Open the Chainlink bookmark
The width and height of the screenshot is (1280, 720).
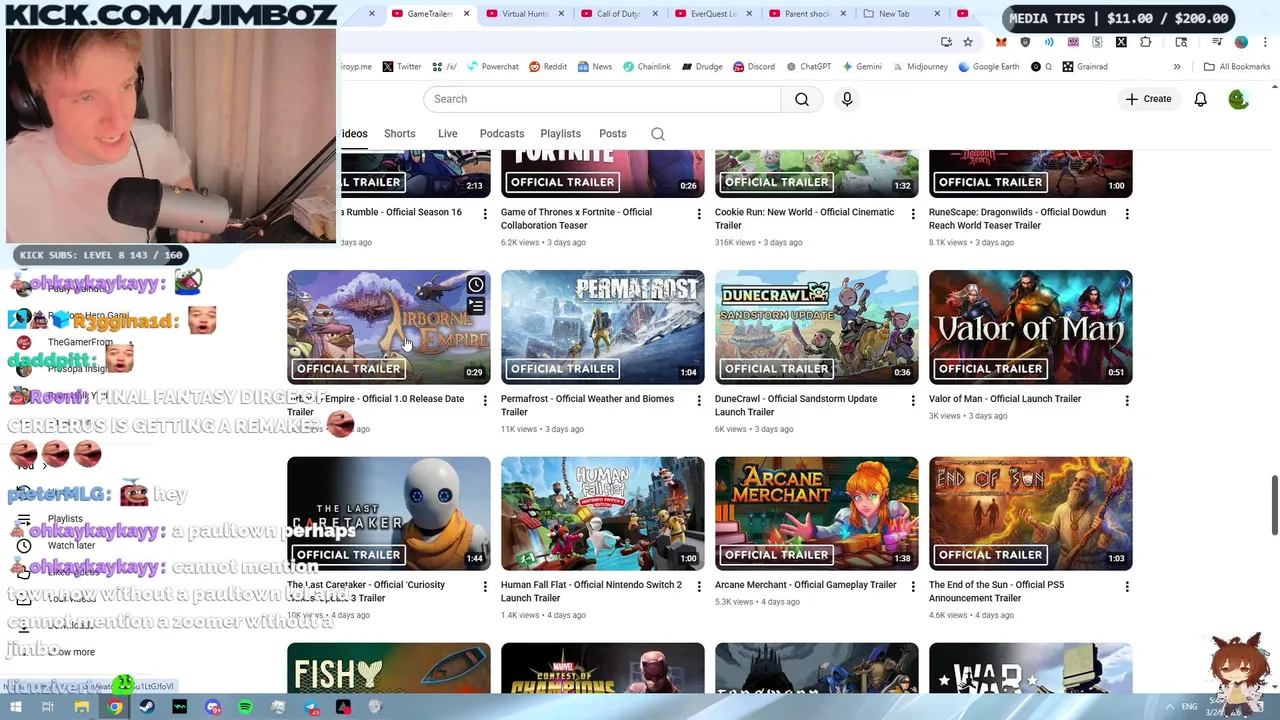click(646, 67)
